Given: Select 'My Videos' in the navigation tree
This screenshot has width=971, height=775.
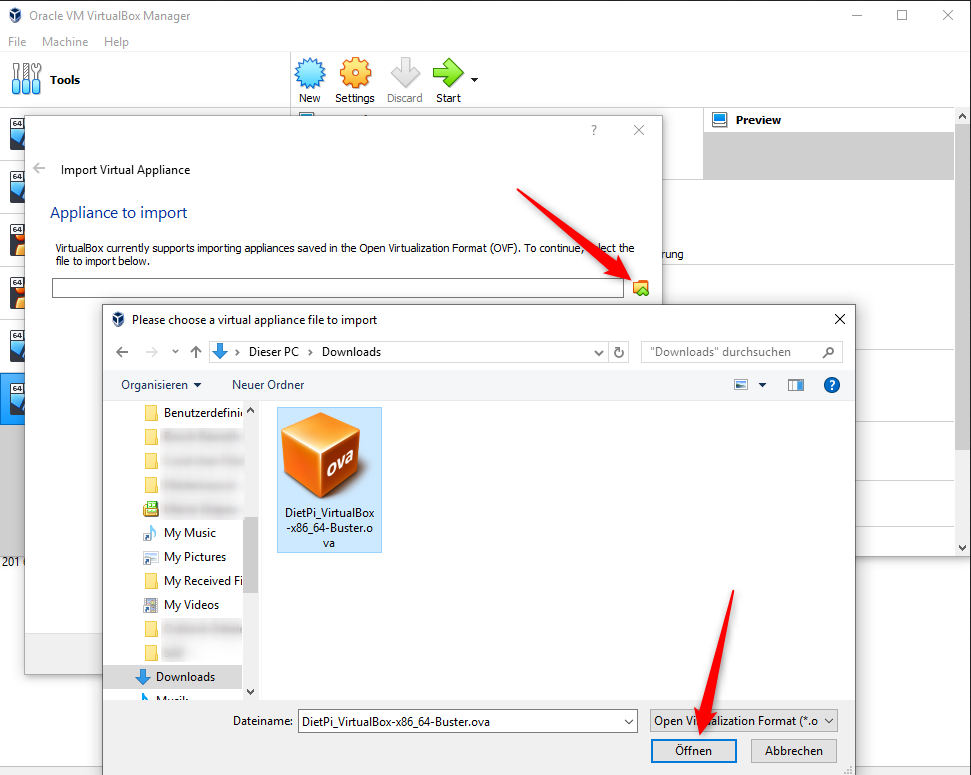Looking at the screenshot, I should point(181,605).
